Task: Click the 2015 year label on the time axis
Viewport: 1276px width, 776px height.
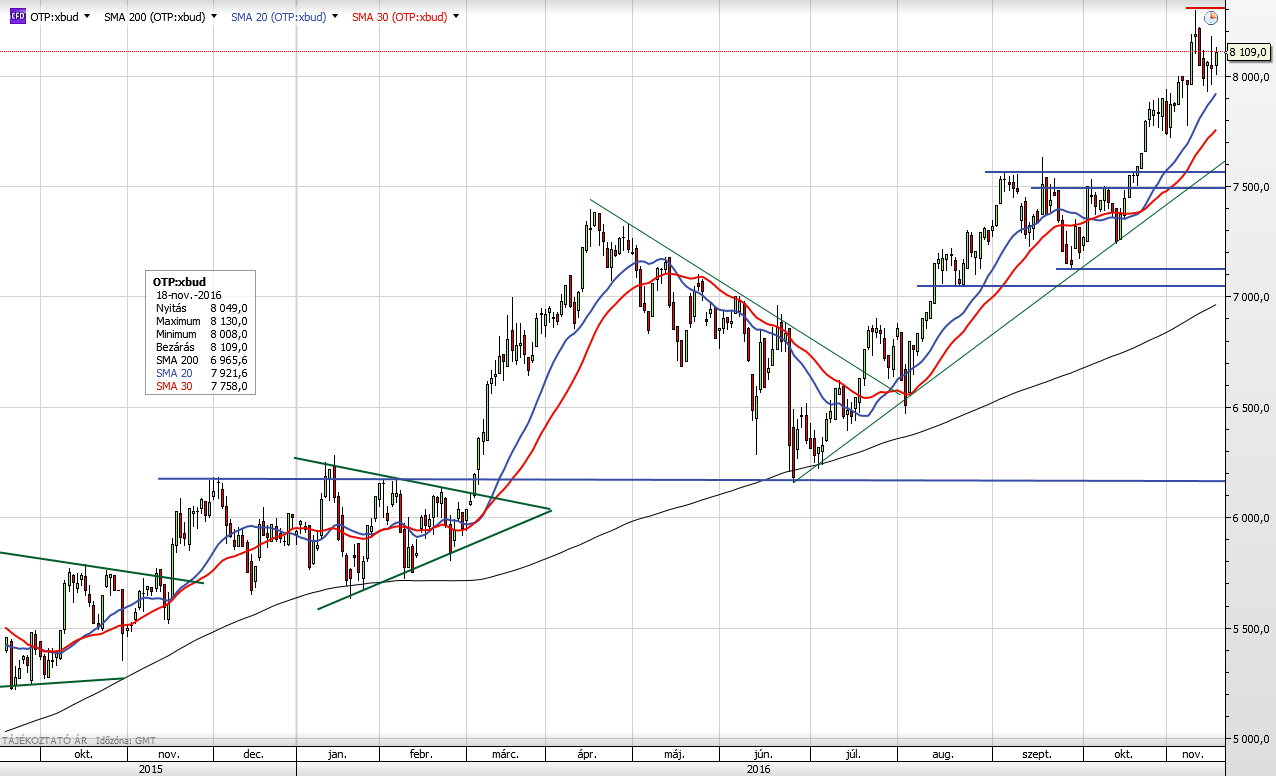Action: (x=150, y=769)
